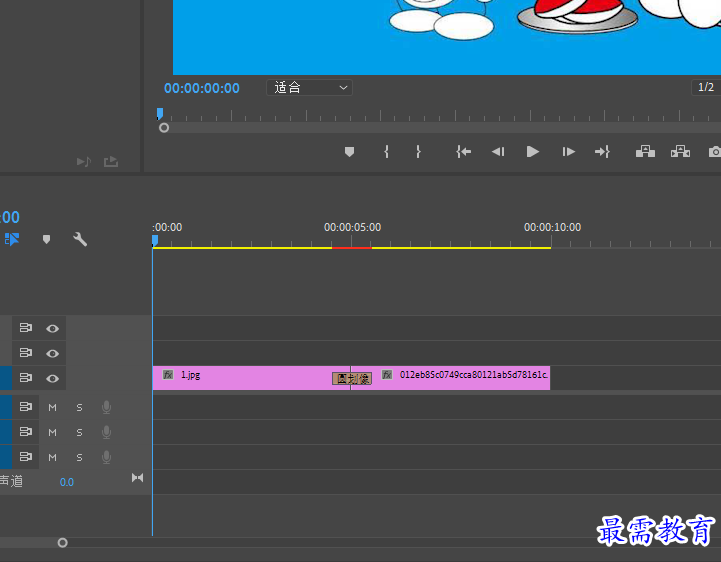Toggle sync lock on the second audio track
Screen dimensions: 721x562
(x=26, y=432)
